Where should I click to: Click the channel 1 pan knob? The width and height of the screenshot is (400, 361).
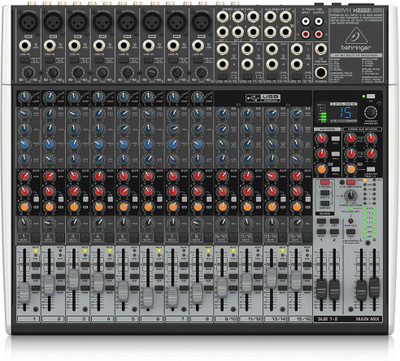point(24,223)
